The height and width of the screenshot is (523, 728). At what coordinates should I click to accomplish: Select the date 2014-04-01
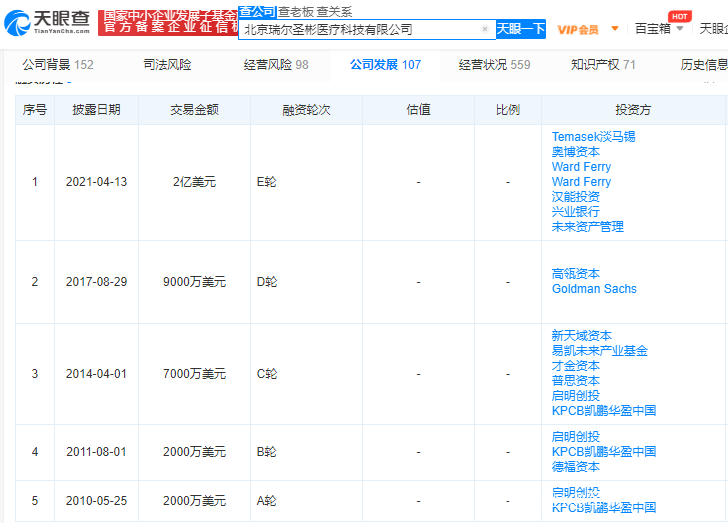pyautogui.click(x=97, y=374)
